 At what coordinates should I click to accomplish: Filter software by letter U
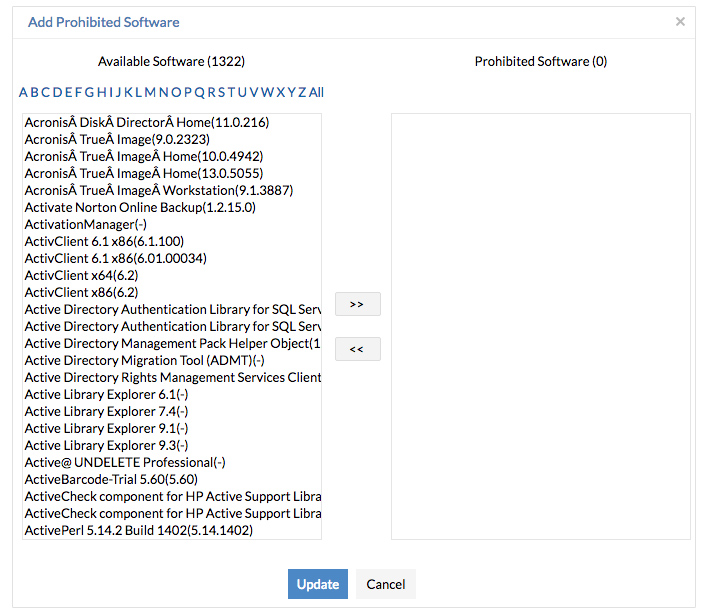pyautogui.click(x=242, y=92)
